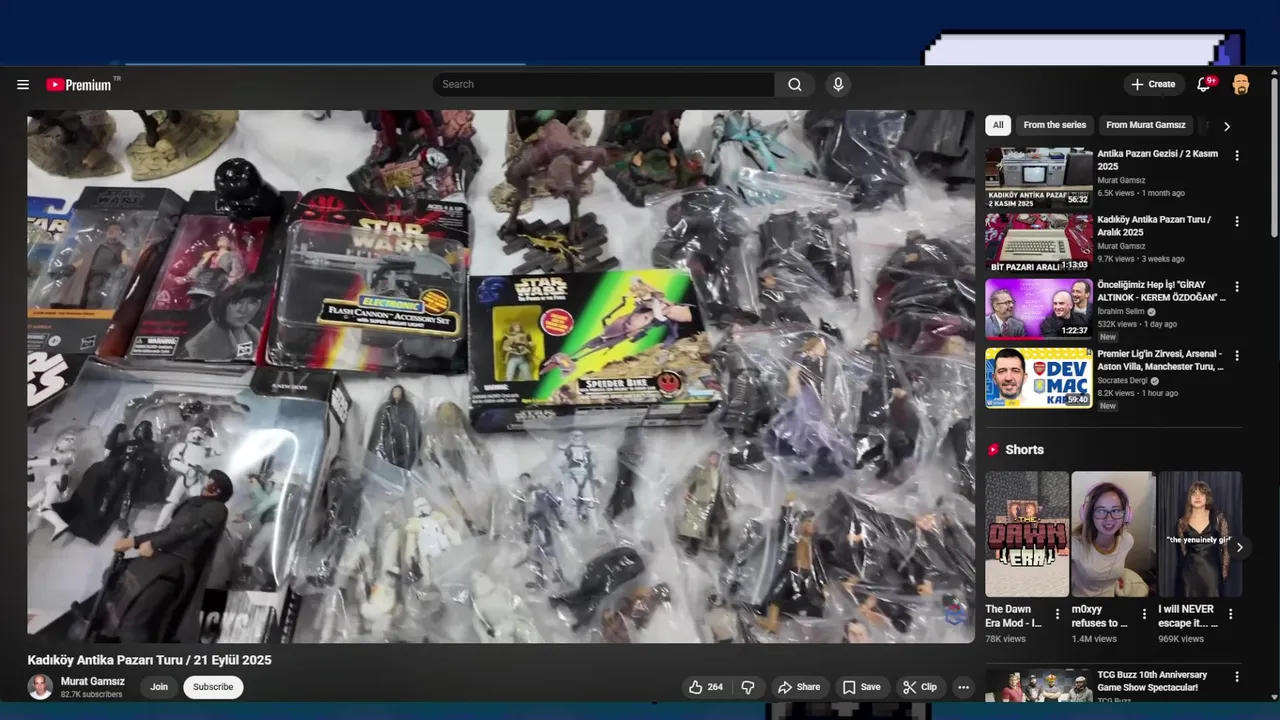Open the hamburger guide menu

[23, 85]
